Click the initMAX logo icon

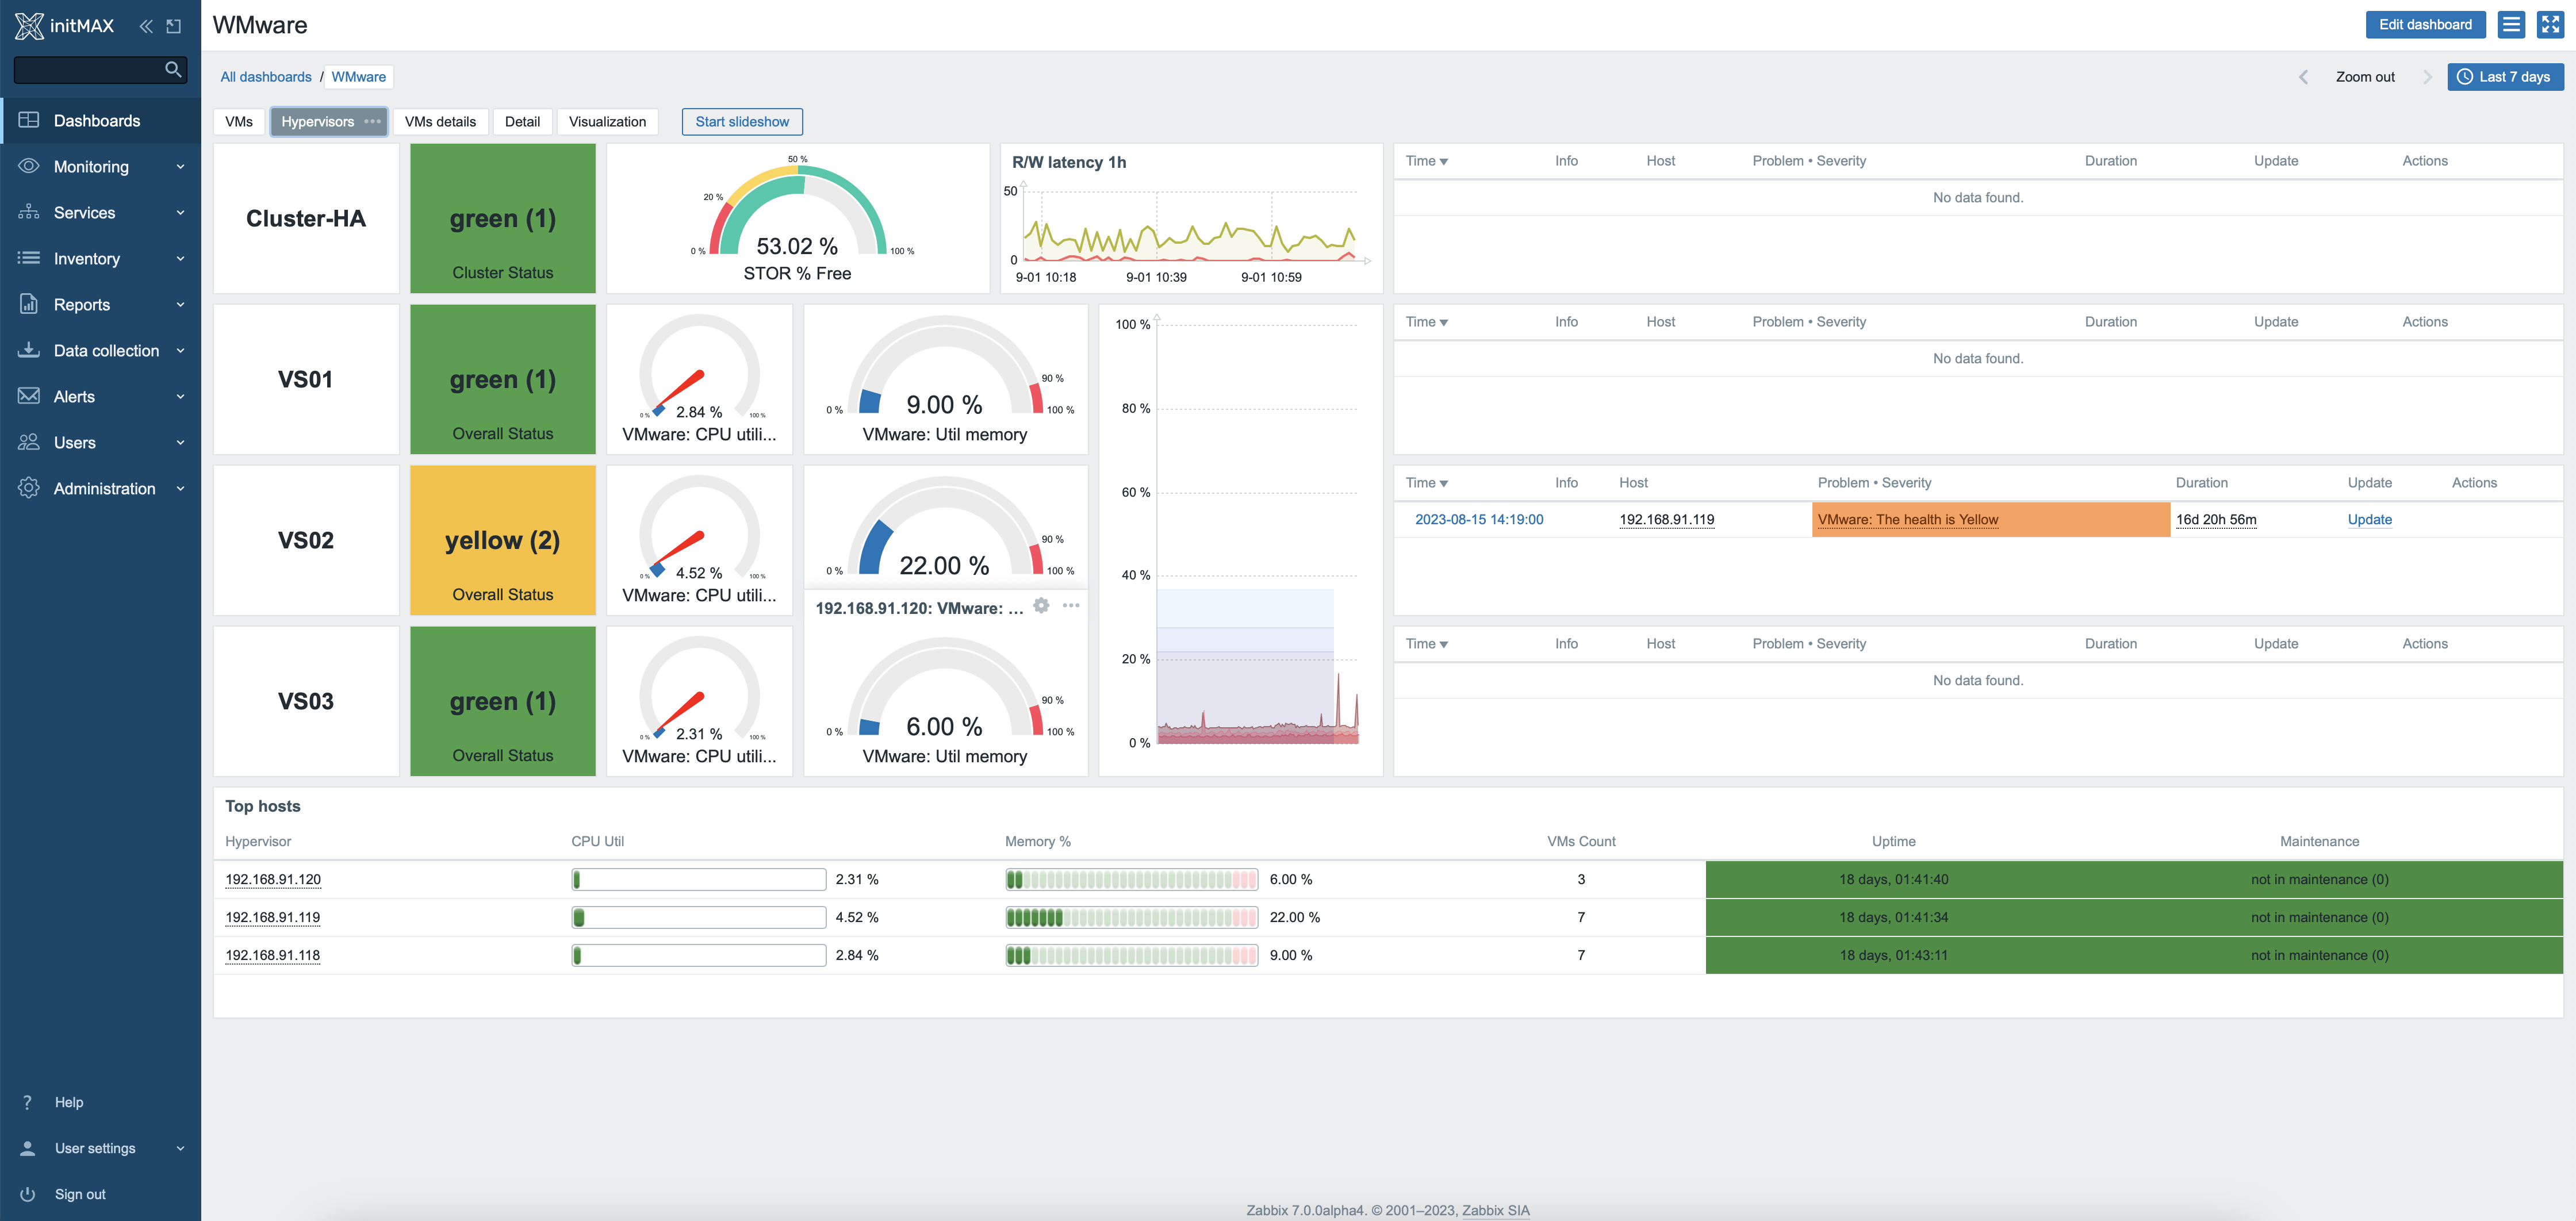pos(29,26)
